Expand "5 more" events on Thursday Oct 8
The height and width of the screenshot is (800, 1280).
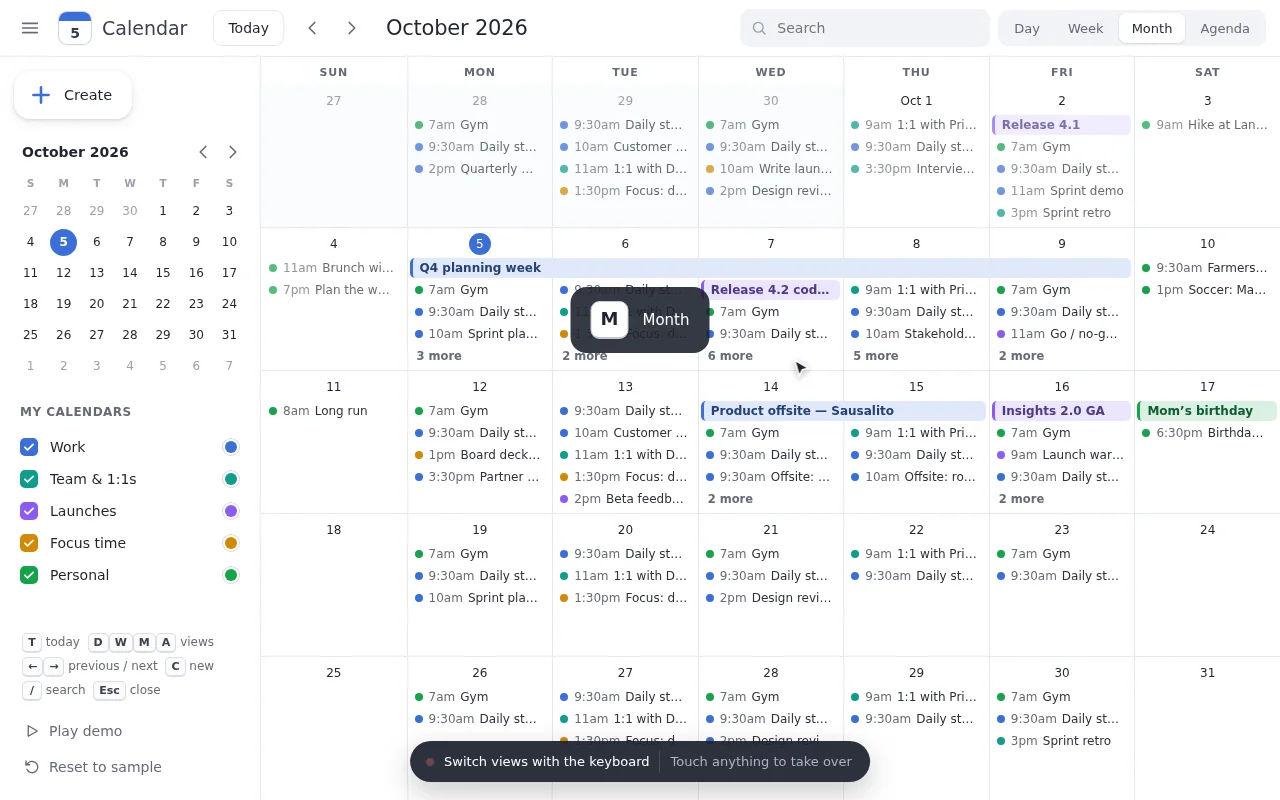point(875,356)
